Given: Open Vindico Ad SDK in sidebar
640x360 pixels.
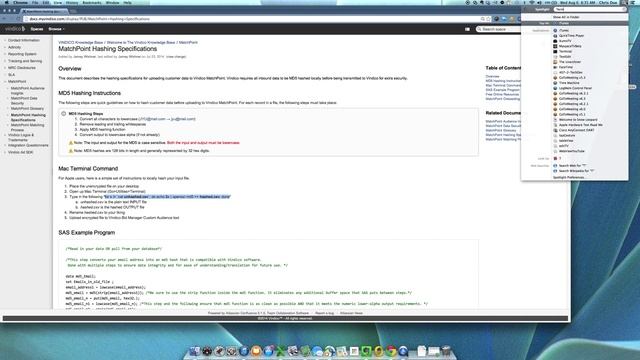Looking at the screenshot, I should 20,152.
